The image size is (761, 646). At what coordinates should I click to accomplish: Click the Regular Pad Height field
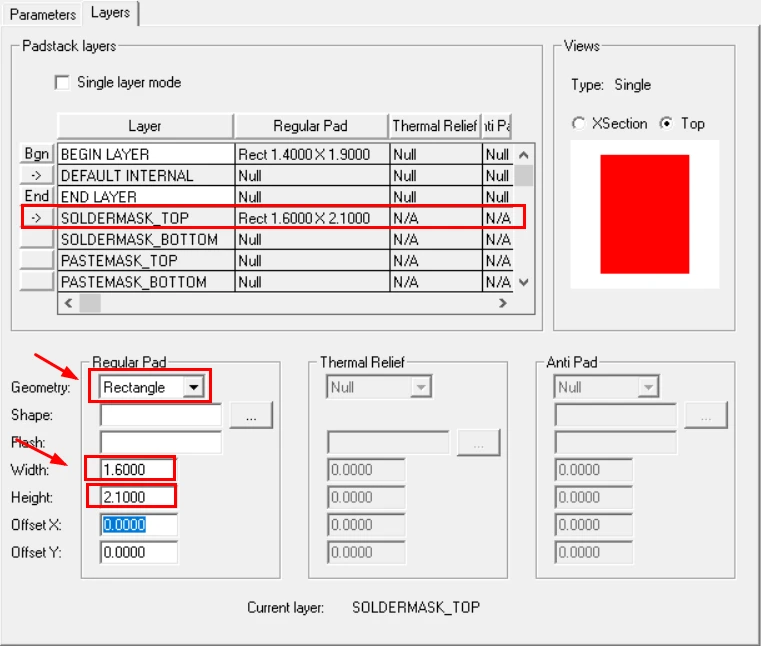point(138,497)
